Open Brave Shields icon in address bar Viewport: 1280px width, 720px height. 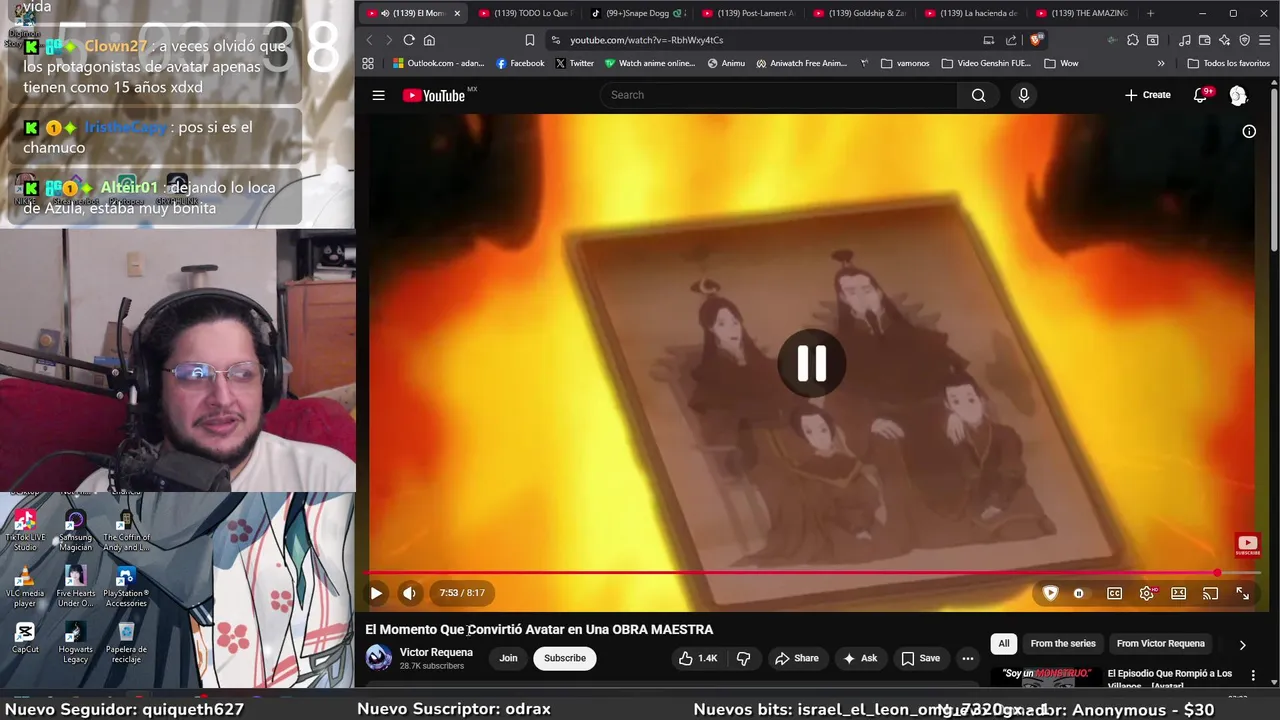pyautogui.click(x=1035, y=40)
